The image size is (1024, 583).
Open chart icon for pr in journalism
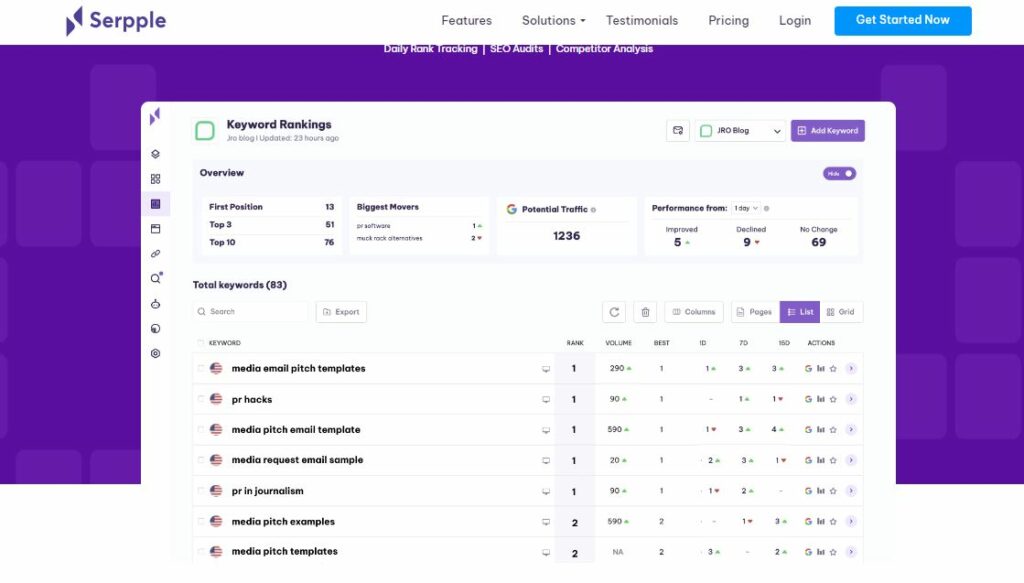(x=821, y=491)
